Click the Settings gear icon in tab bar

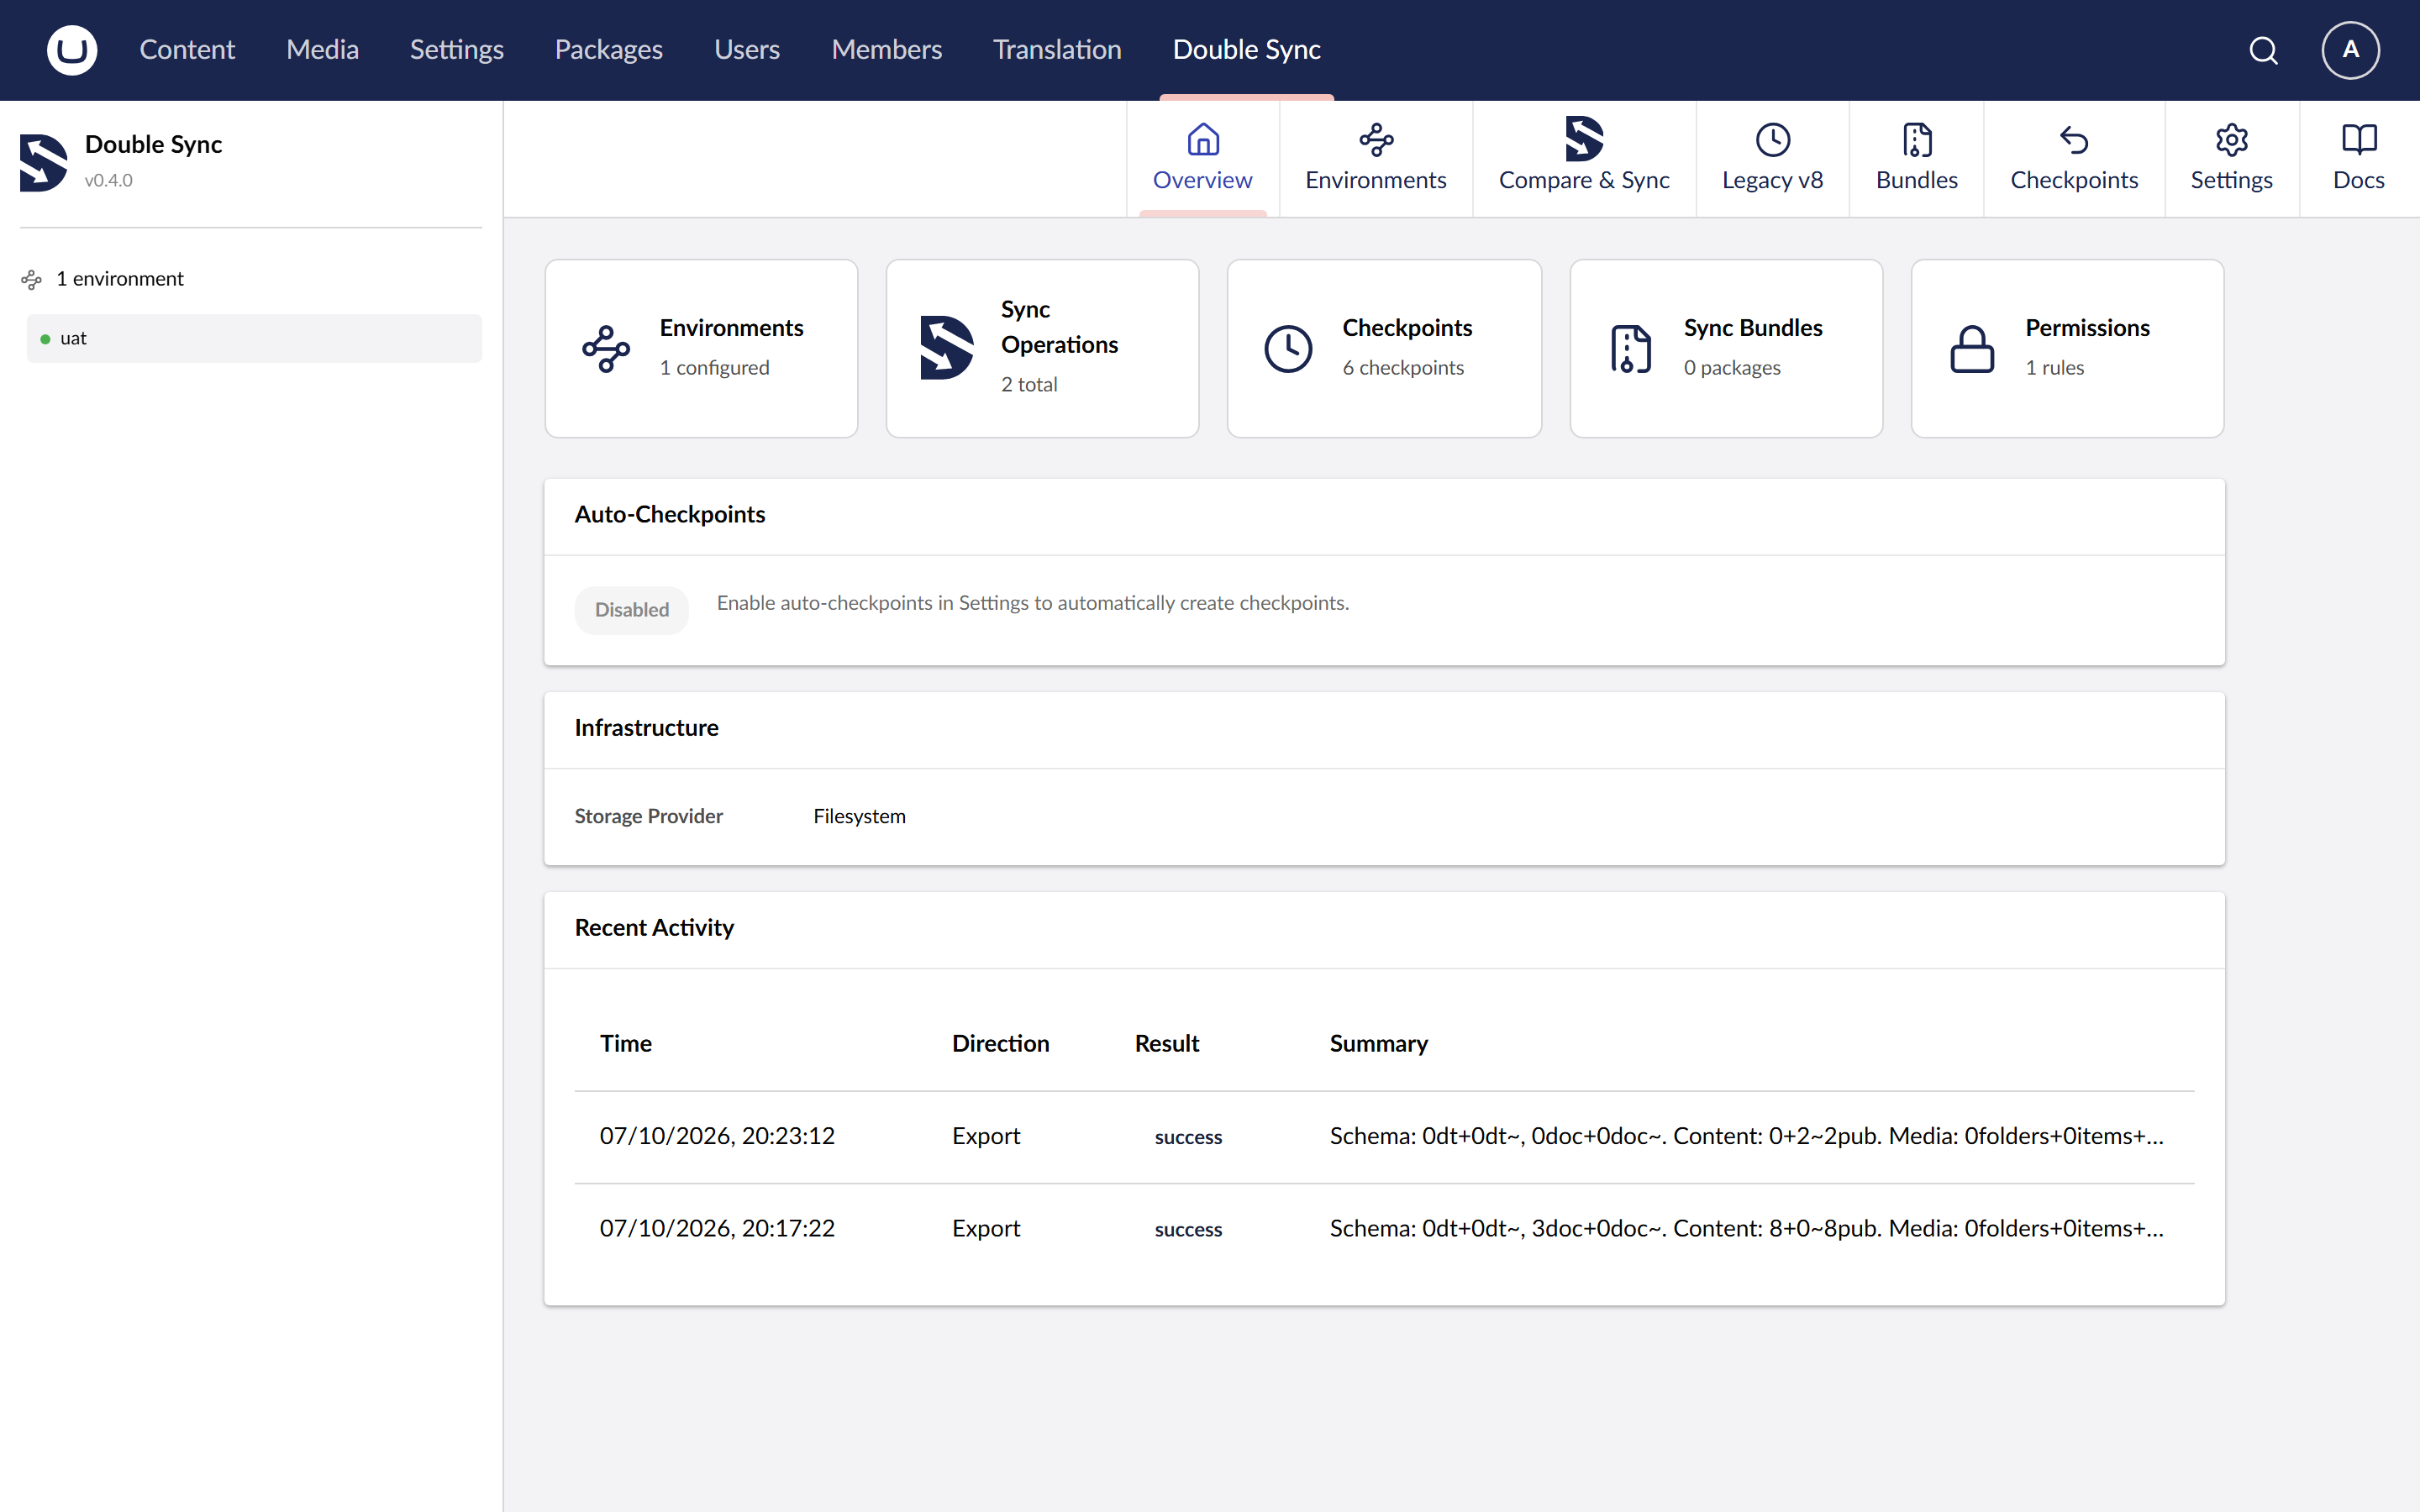pyautogui.click(x=2232, y=139)
